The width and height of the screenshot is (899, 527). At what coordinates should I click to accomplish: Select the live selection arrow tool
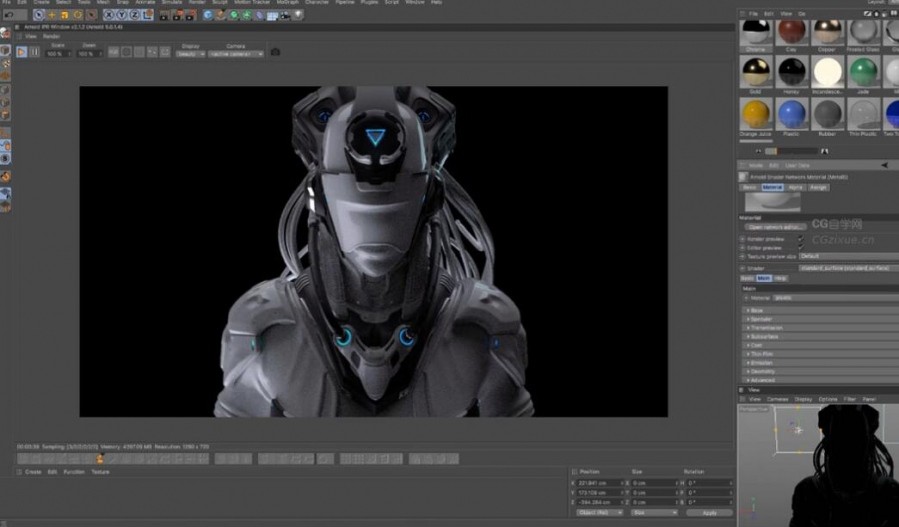click(38, 15)
